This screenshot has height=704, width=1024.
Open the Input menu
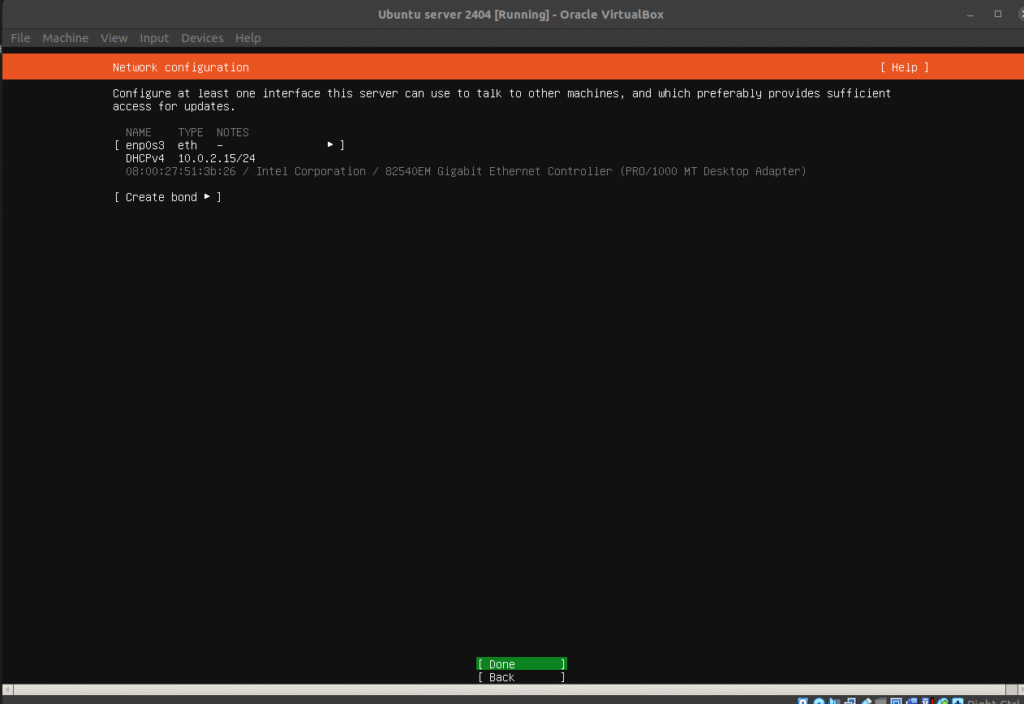[154, 38]
